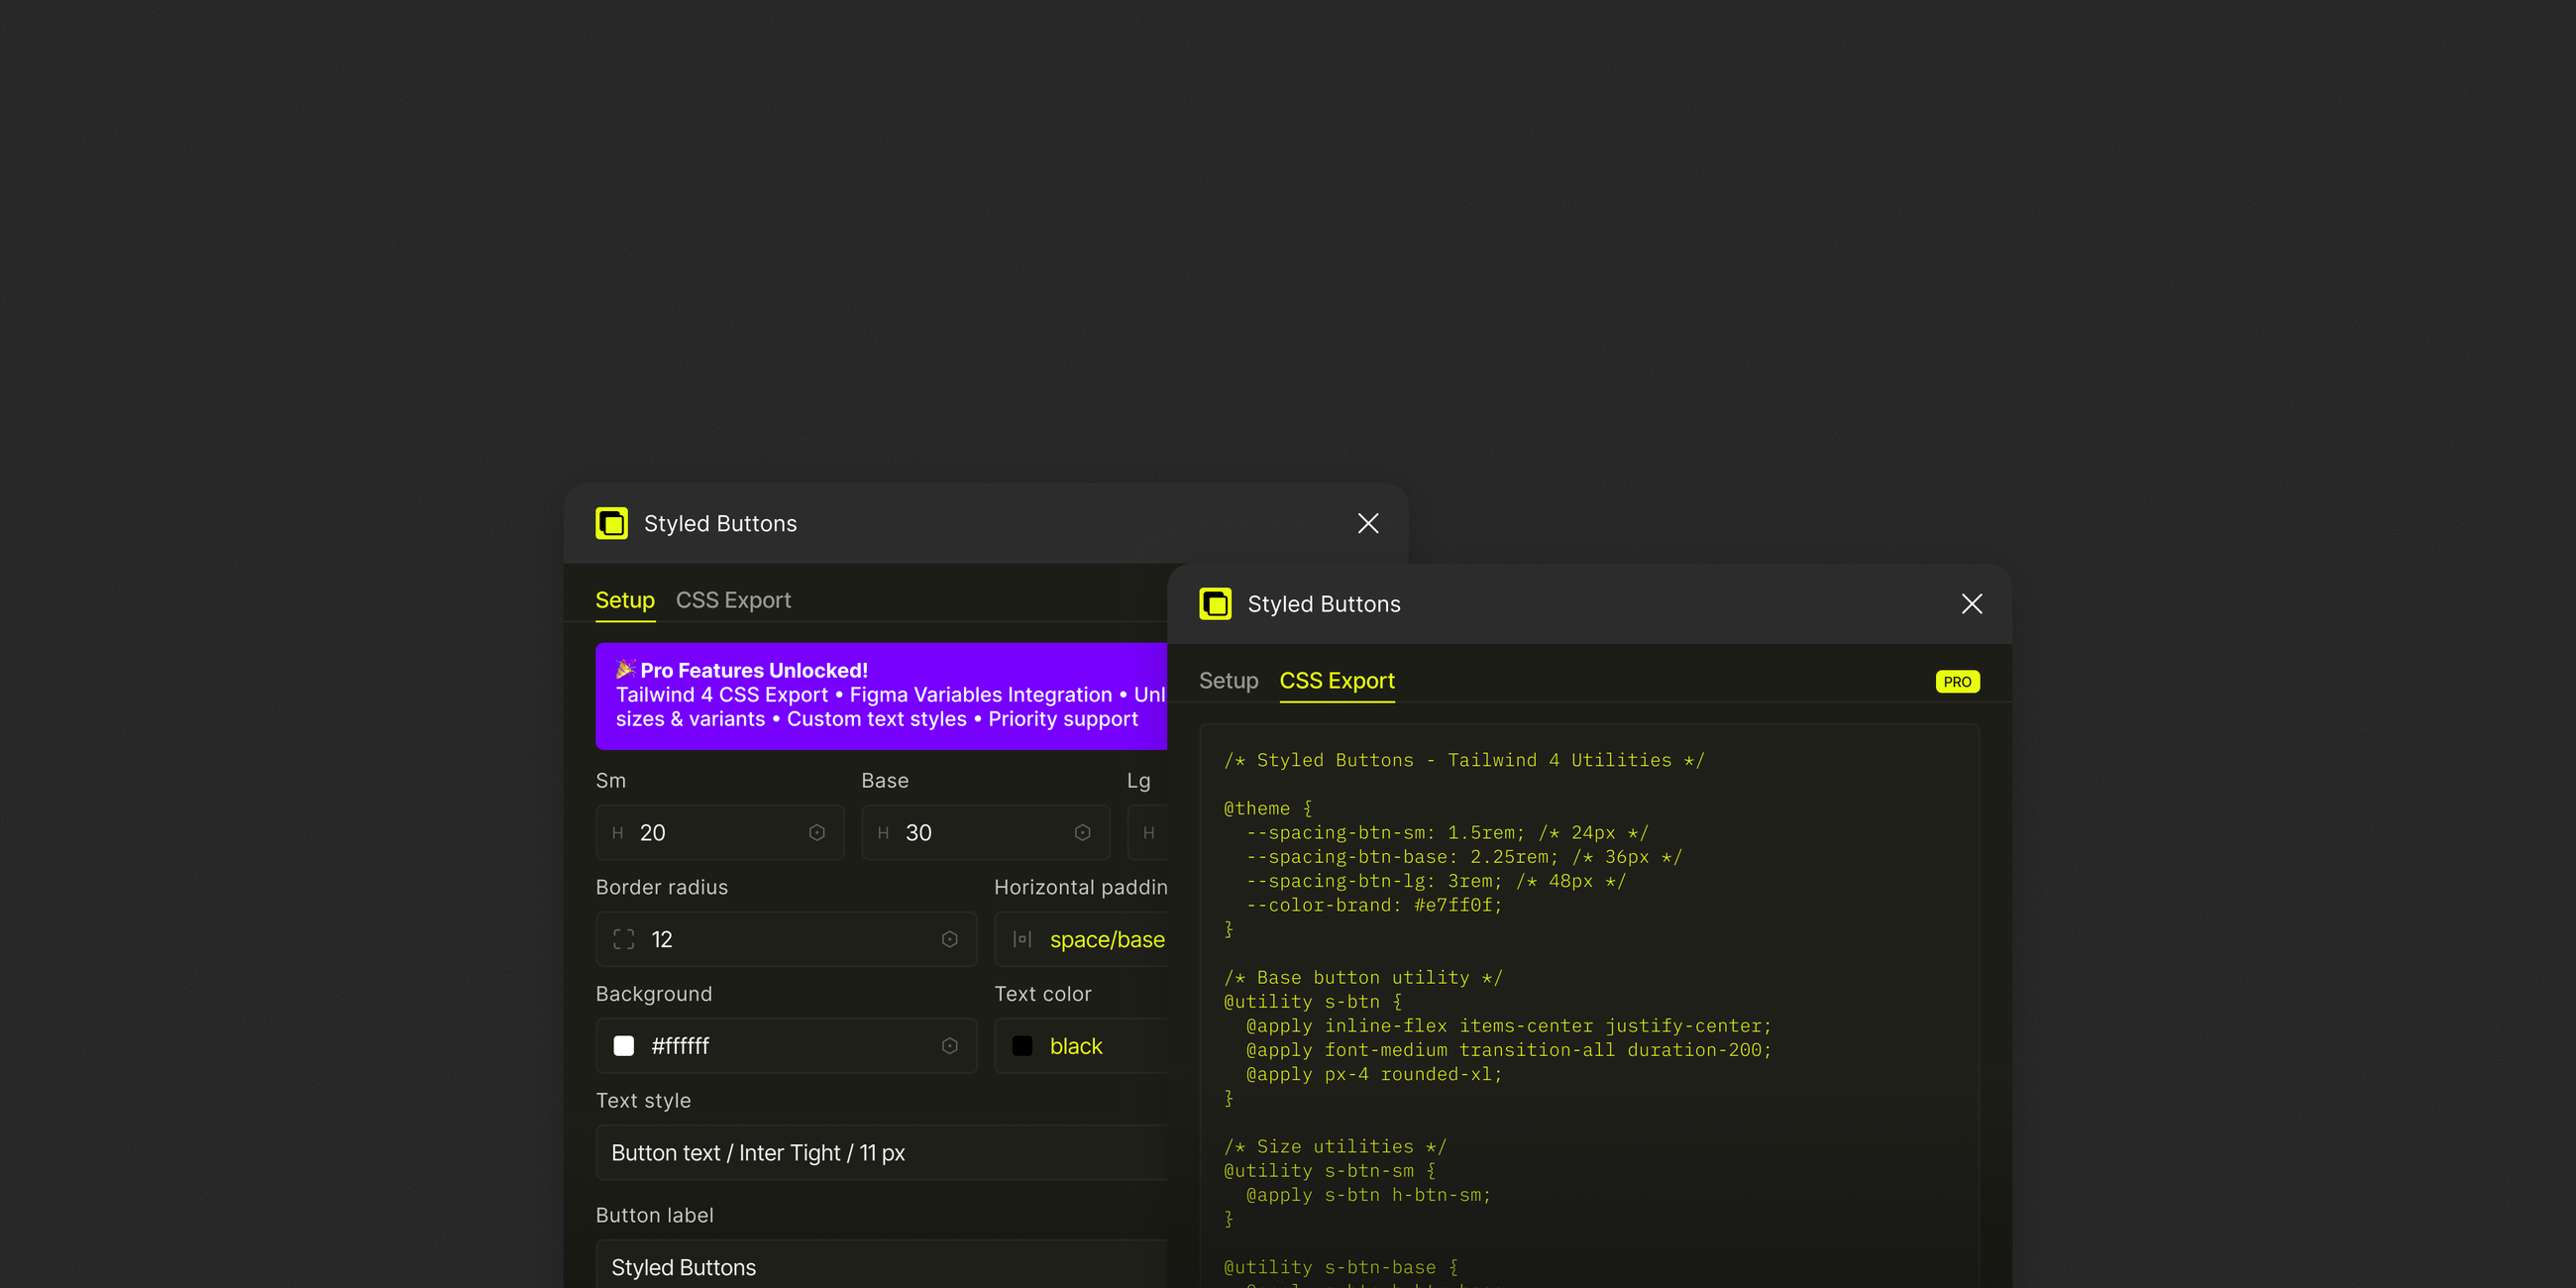The image size is (2576, 1288).
Task: Click the variable hexagon icon in Background field
Action: (x=949, y=1045)
